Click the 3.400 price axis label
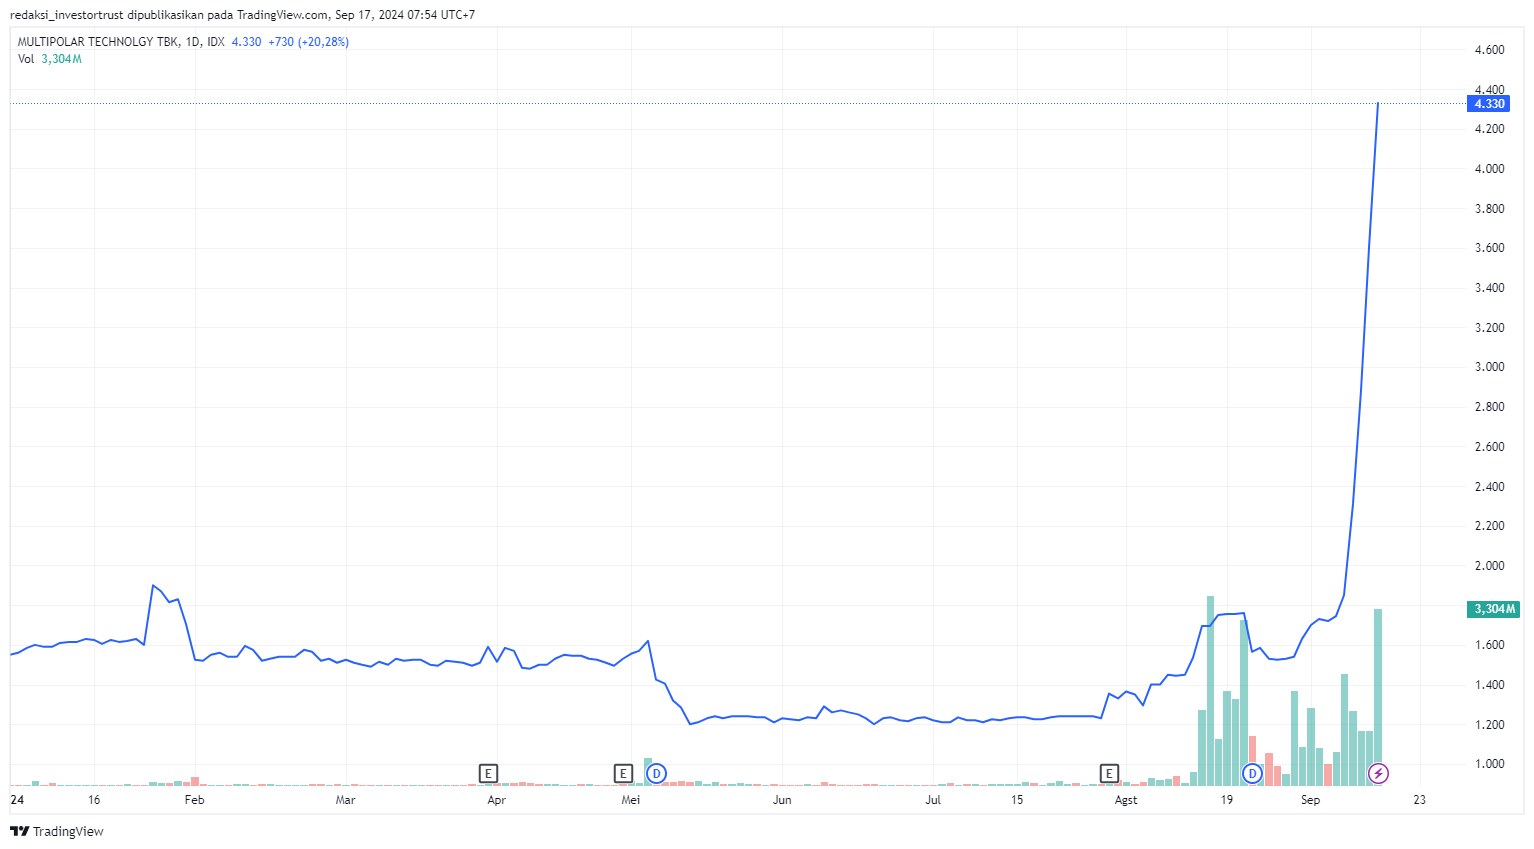The width and height of the screenshot is (1534, 849). click(x=1489, y=288)
